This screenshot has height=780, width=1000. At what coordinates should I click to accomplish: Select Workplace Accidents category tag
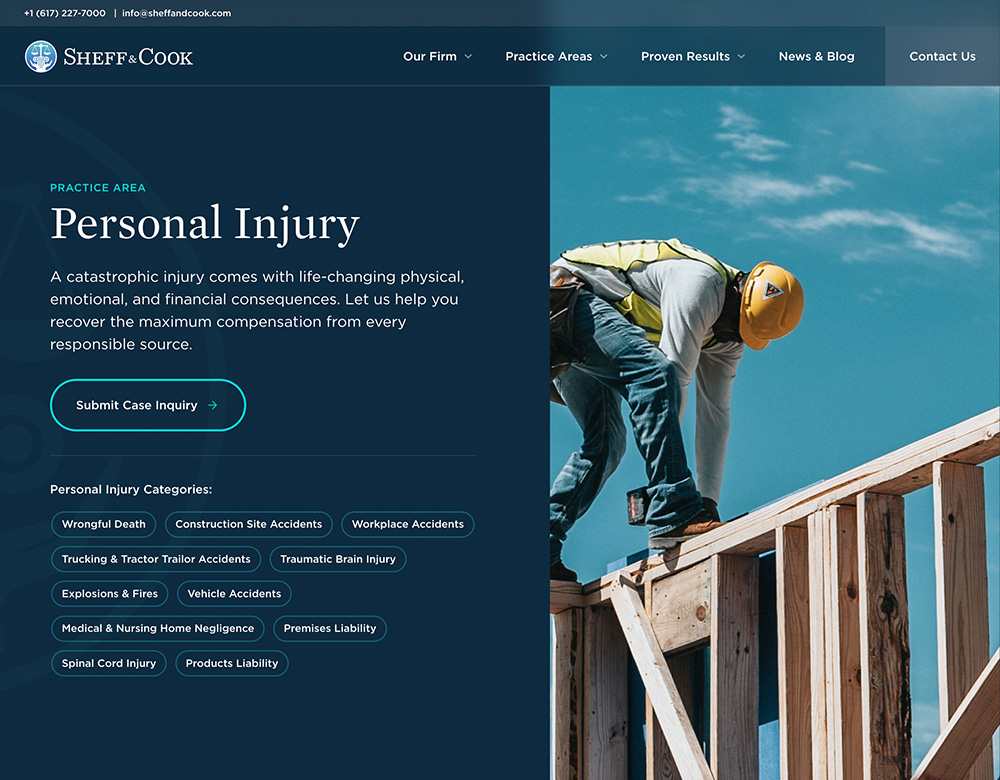click(407, 524)
